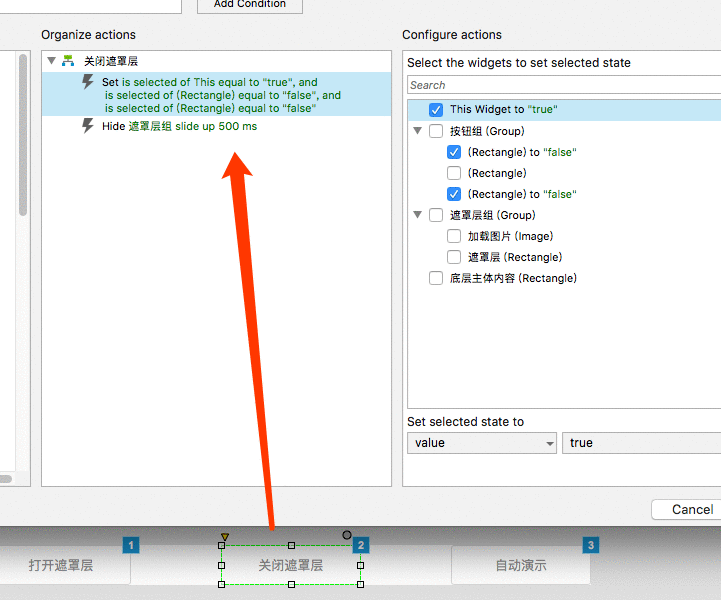Check the 加载图片 (Image) checkbox
The width and height of the screenshot is (721, 600).
point(454,236)
